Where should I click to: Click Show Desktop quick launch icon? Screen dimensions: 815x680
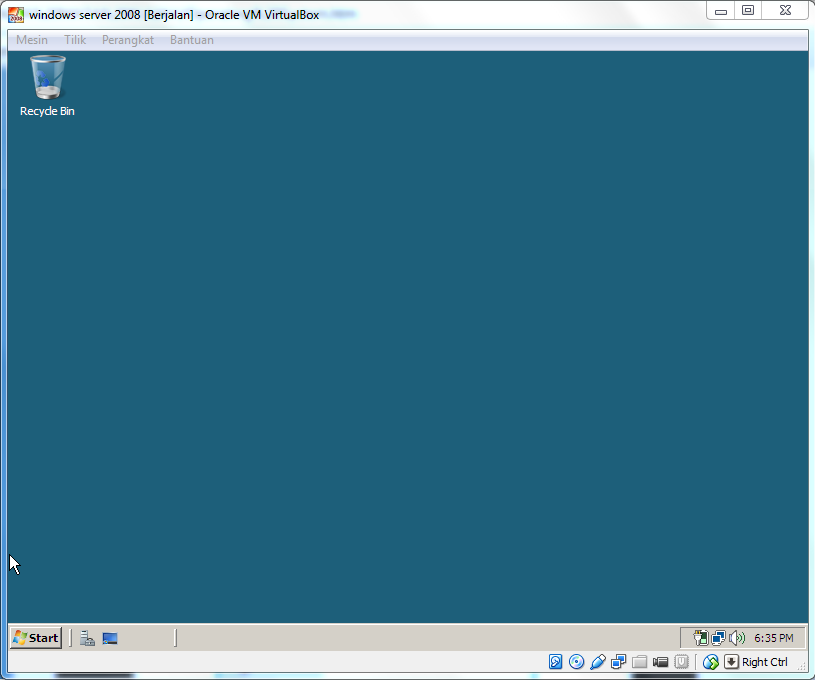click(x=110, y=638)
